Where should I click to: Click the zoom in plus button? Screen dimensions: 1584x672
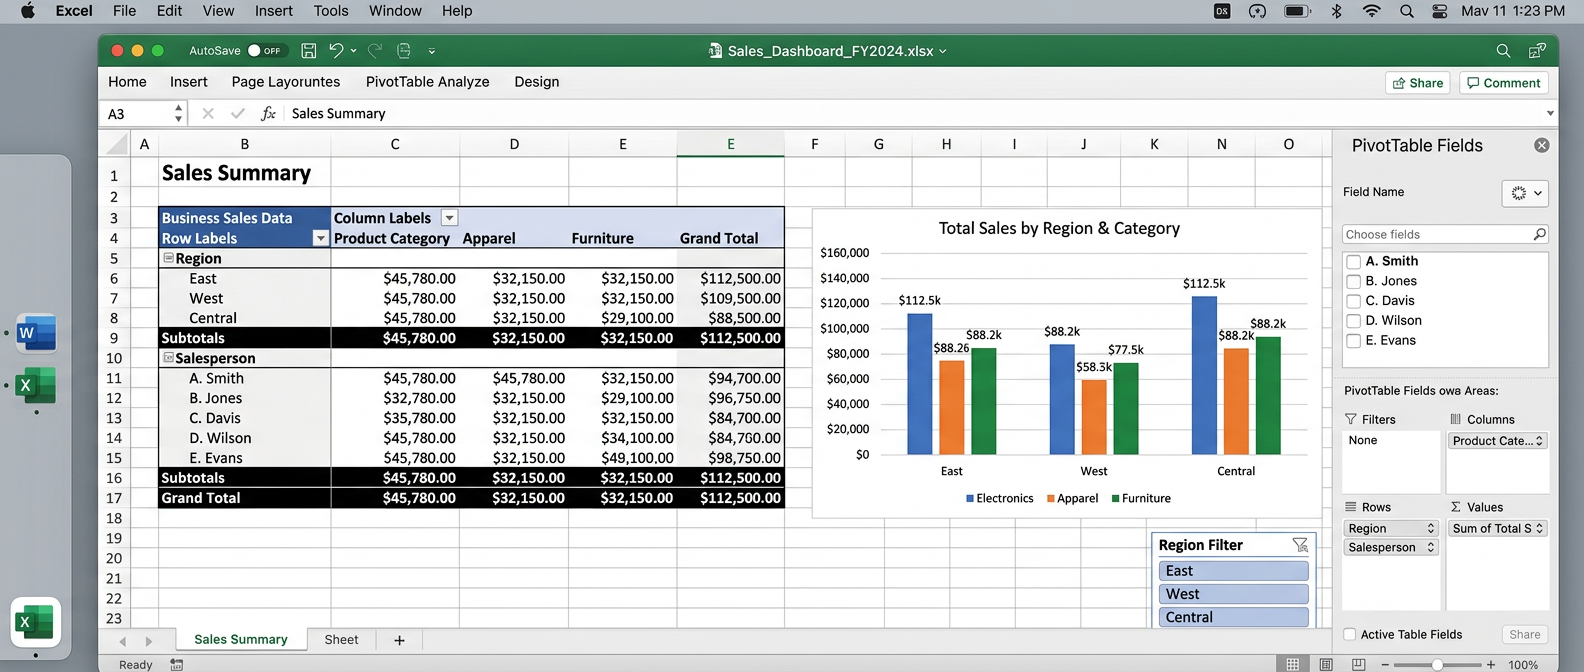pyautogui.click(x=1491, y=664)
